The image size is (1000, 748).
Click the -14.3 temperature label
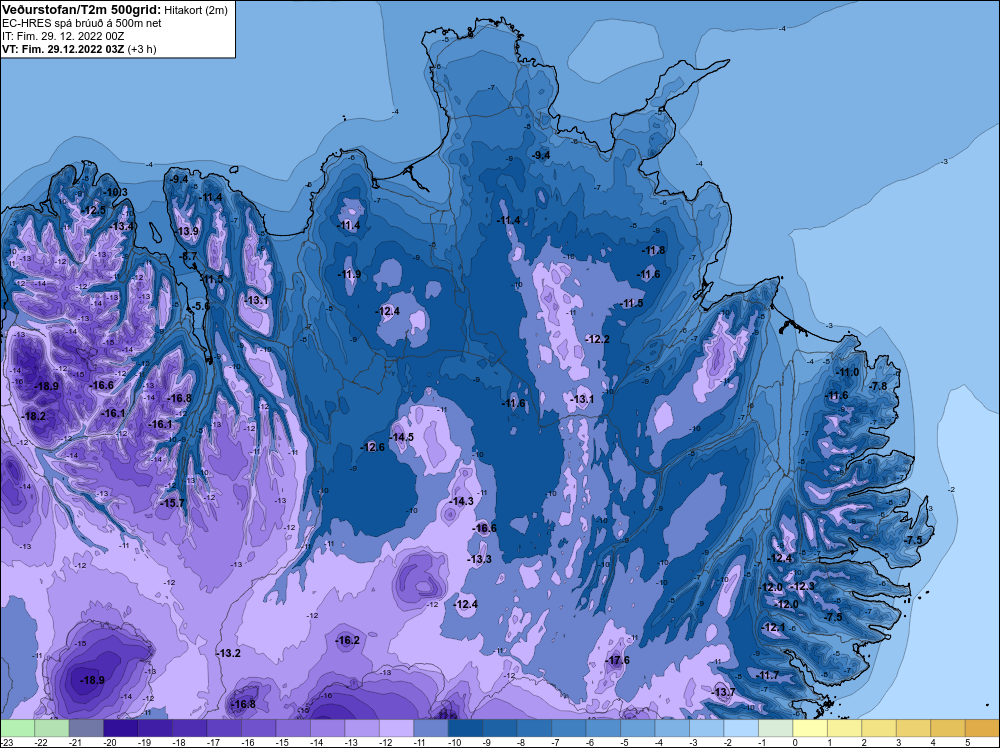(462, 501)
